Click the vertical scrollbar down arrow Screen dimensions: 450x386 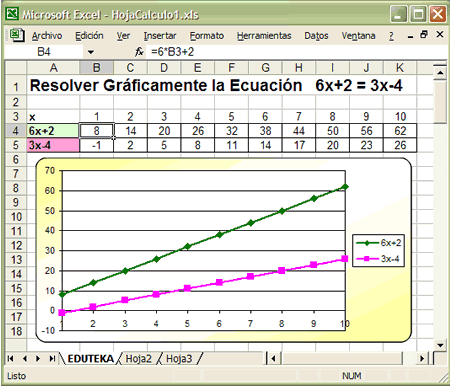click(440, 345)
